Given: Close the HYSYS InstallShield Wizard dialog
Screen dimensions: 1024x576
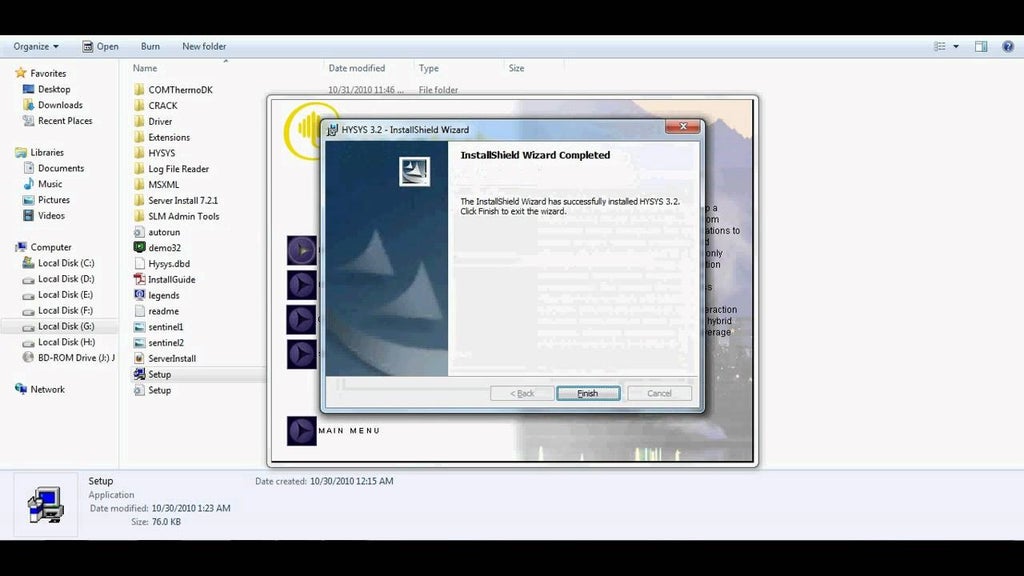Looking at the screenshot, I should [683, 127].
